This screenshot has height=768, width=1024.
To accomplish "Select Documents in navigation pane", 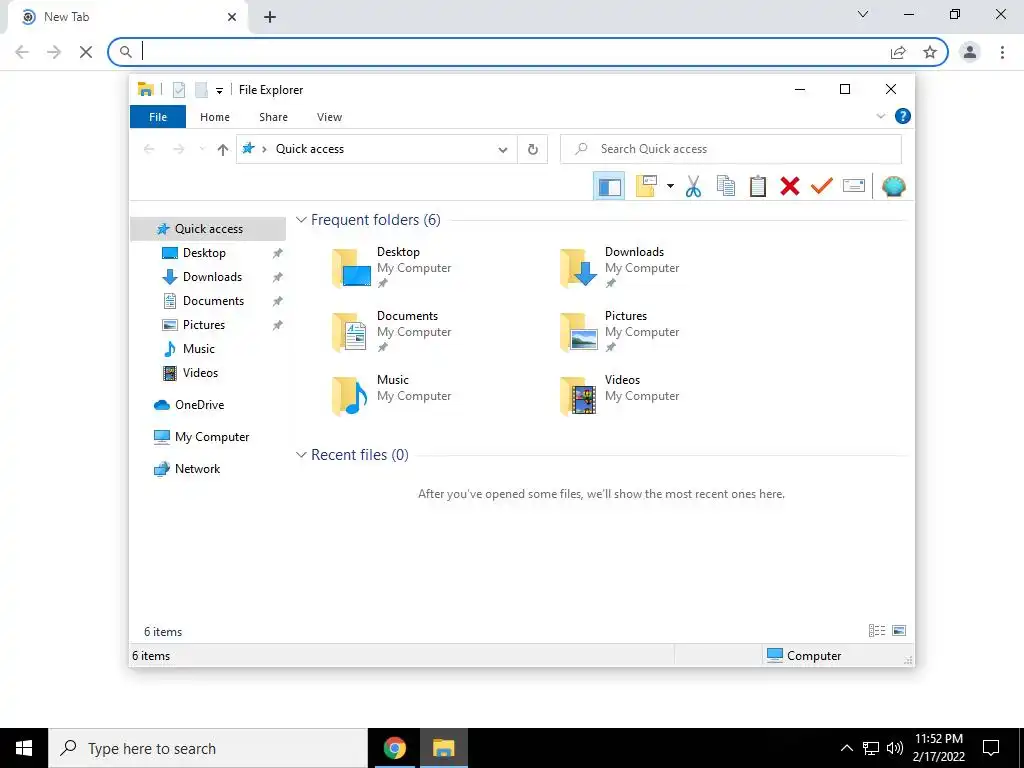I will (213, 301).
